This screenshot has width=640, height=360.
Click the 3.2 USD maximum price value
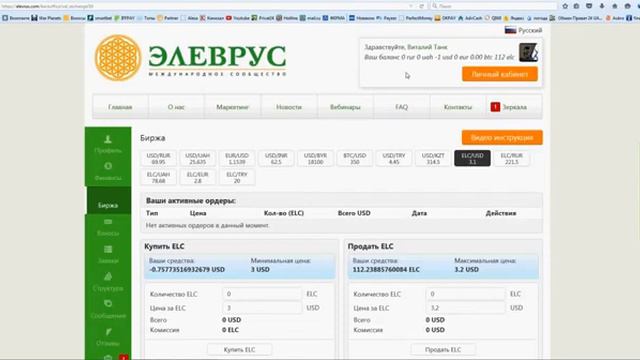467,269
